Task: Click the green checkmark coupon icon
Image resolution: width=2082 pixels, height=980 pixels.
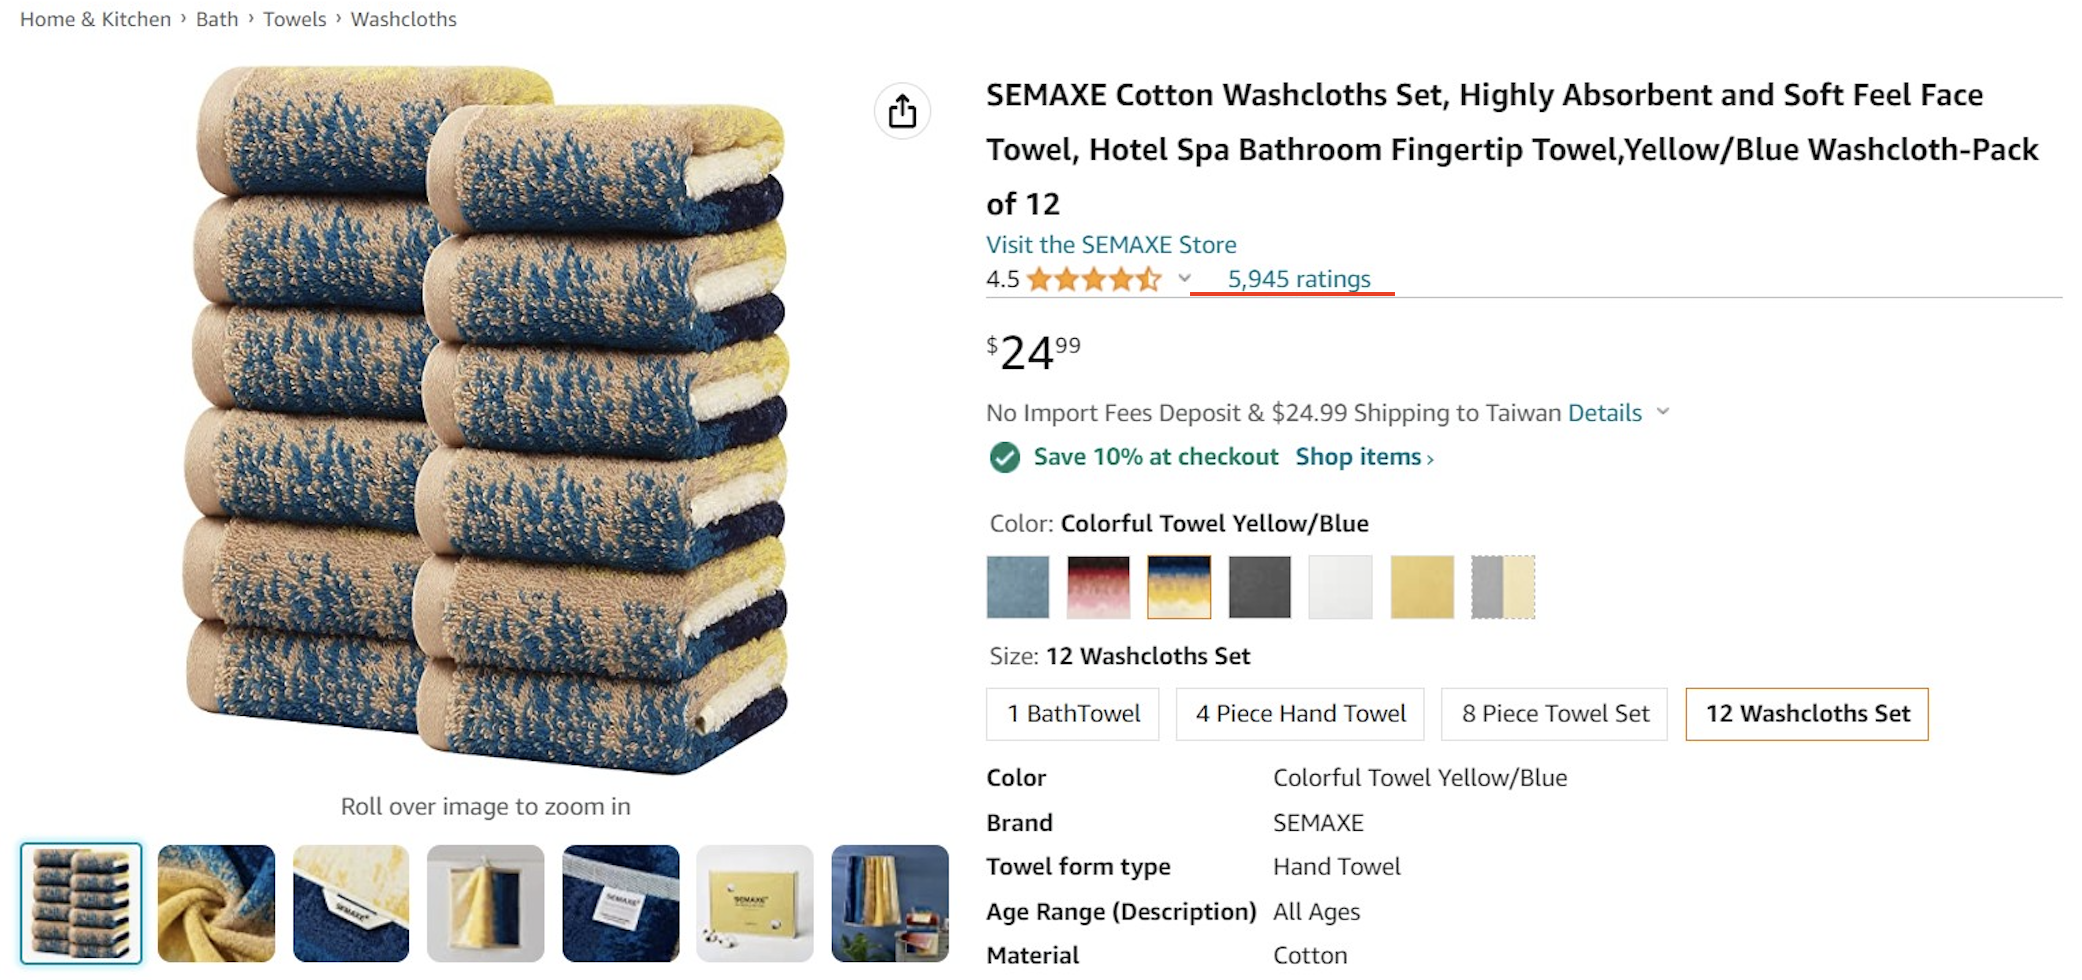Action: click(1004, 458)
